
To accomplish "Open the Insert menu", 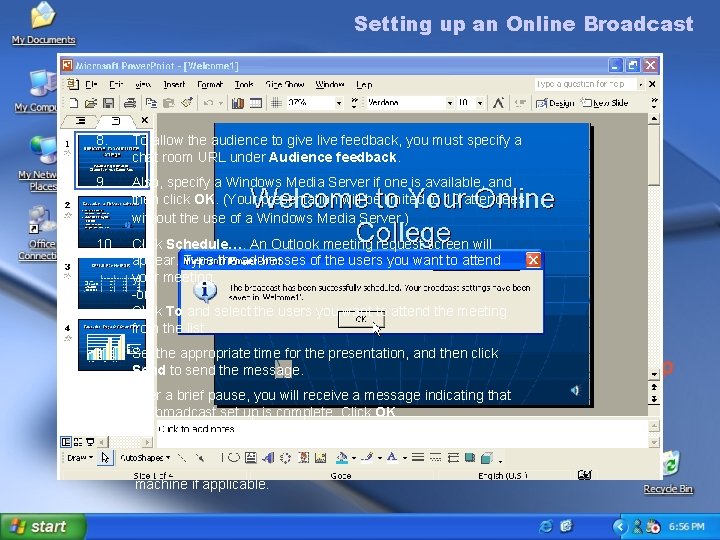I will coord(174,84).
